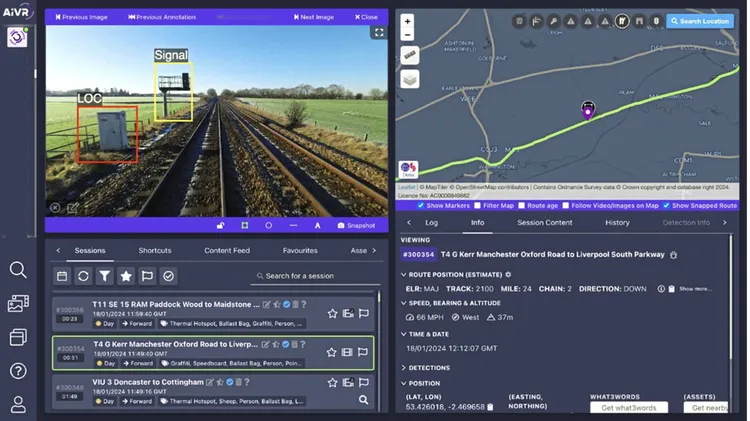Viewport: 750px width, 421px height.
Task: Zoom out on the map
Action: pos(408,34)
